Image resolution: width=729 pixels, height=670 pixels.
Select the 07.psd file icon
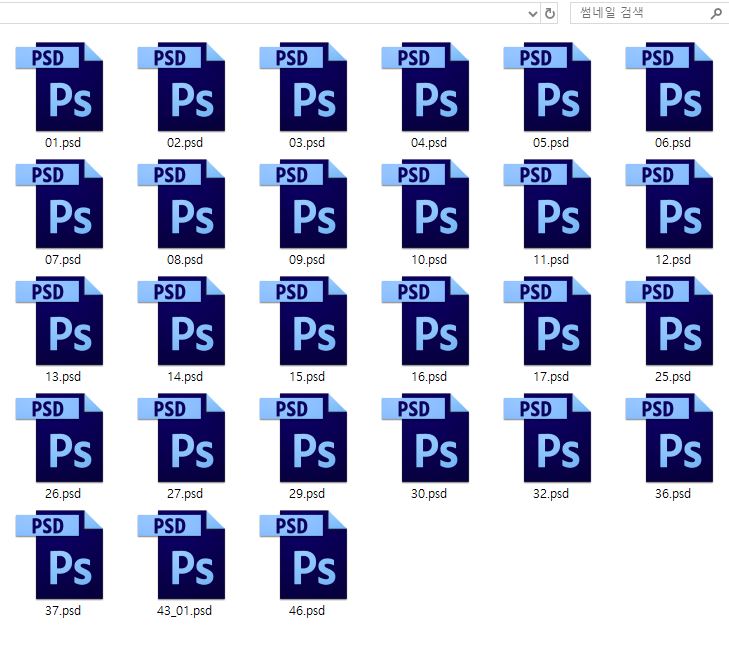(x=59, y=204)
